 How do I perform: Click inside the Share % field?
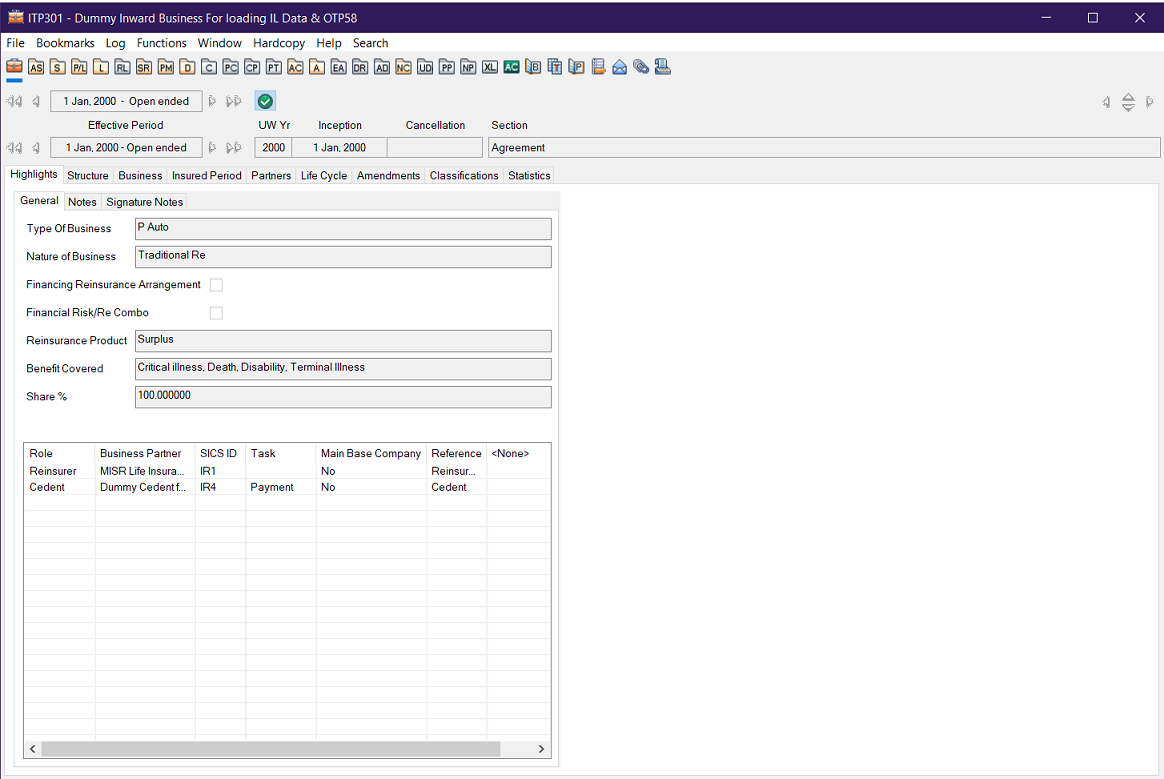pos(343,396)
